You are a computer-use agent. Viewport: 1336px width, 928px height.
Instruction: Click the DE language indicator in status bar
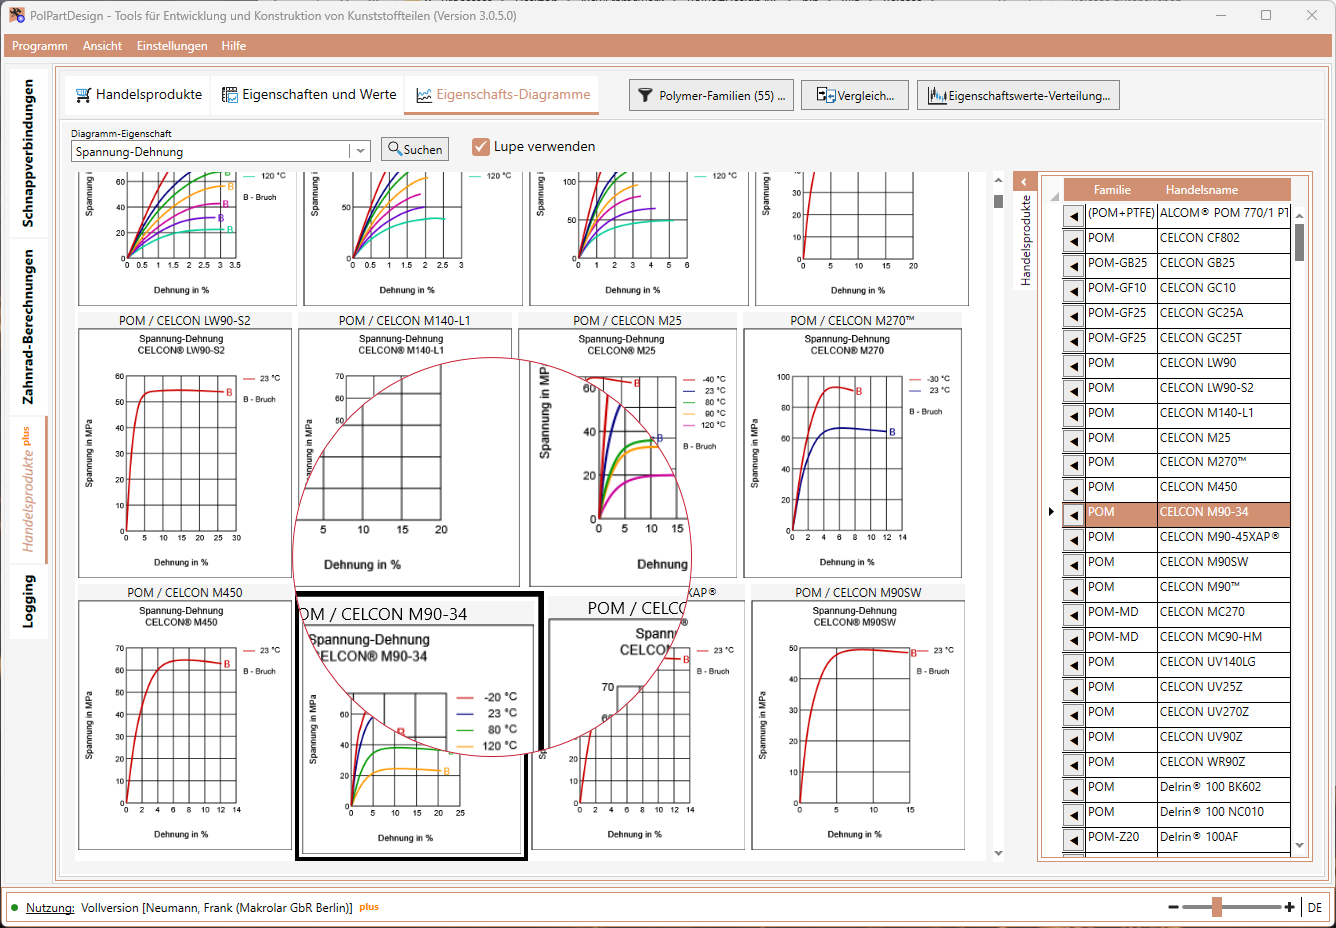tap(1315, 908)
